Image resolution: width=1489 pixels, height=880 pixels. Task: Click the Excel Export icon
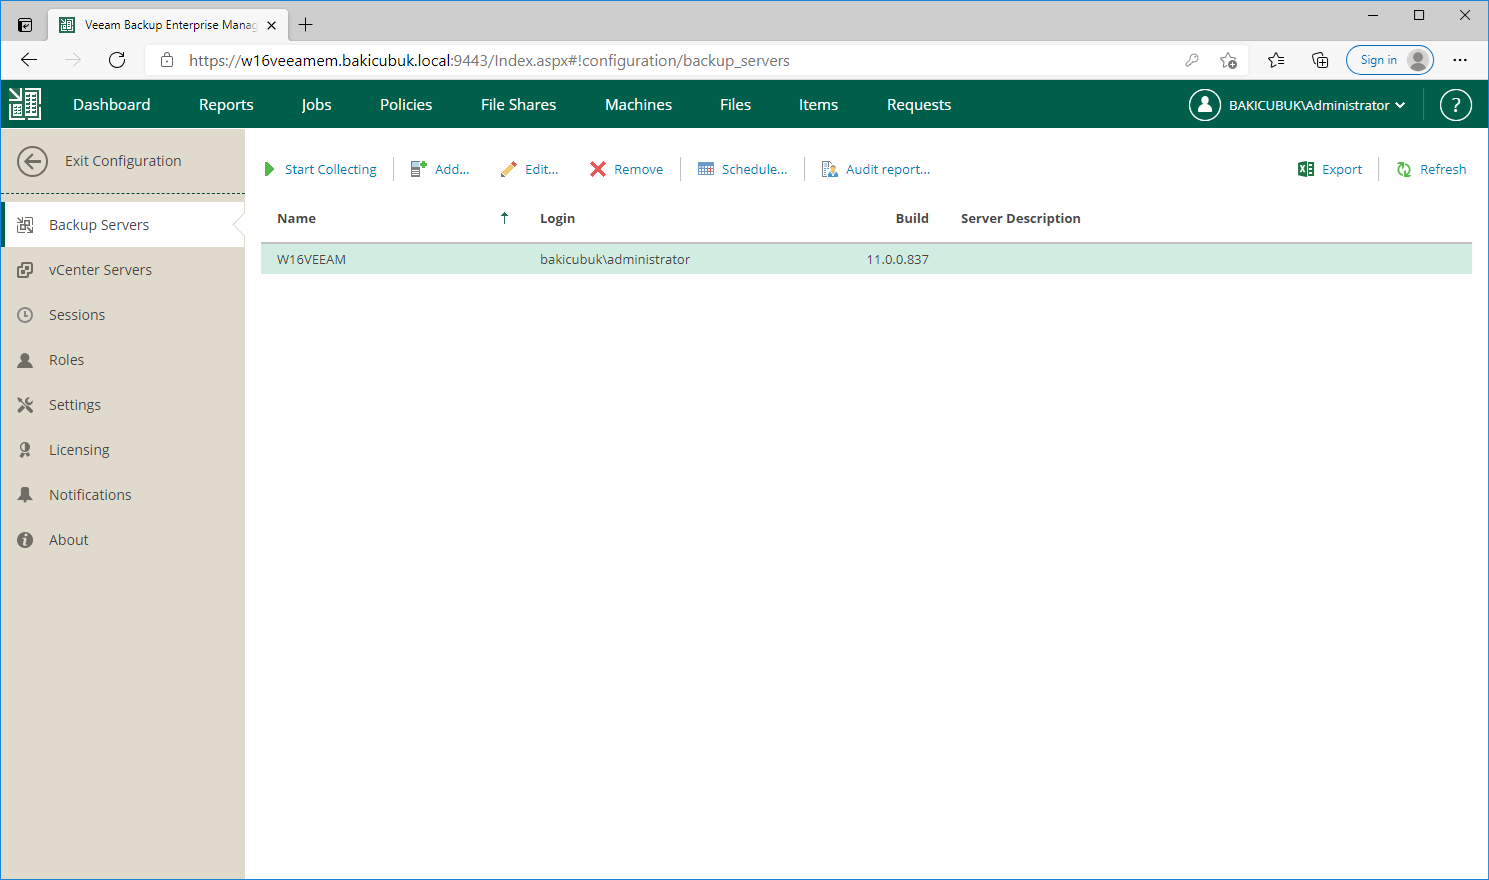[1306, 169]
